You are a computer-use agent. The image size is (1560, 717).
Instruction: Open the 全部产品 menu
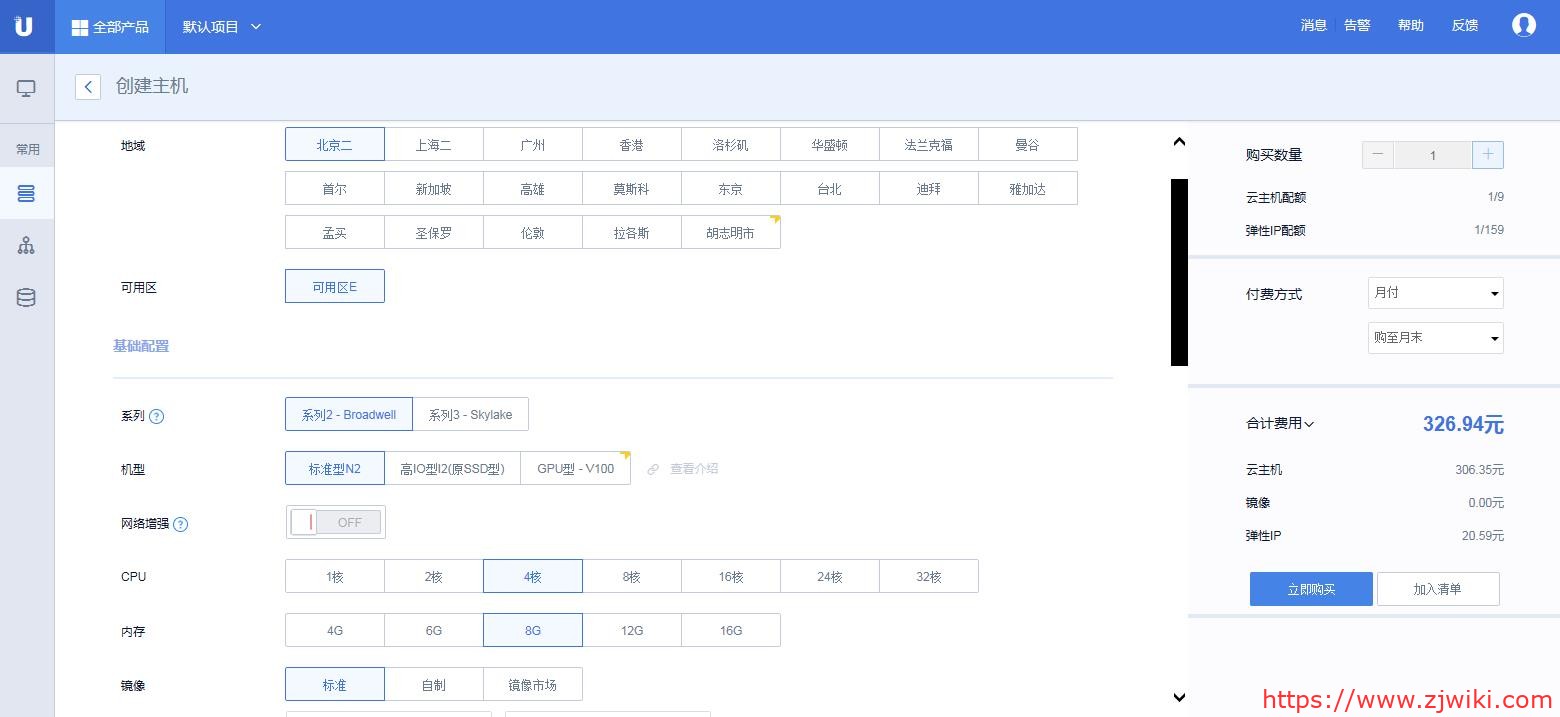click(x=110, y=27)
